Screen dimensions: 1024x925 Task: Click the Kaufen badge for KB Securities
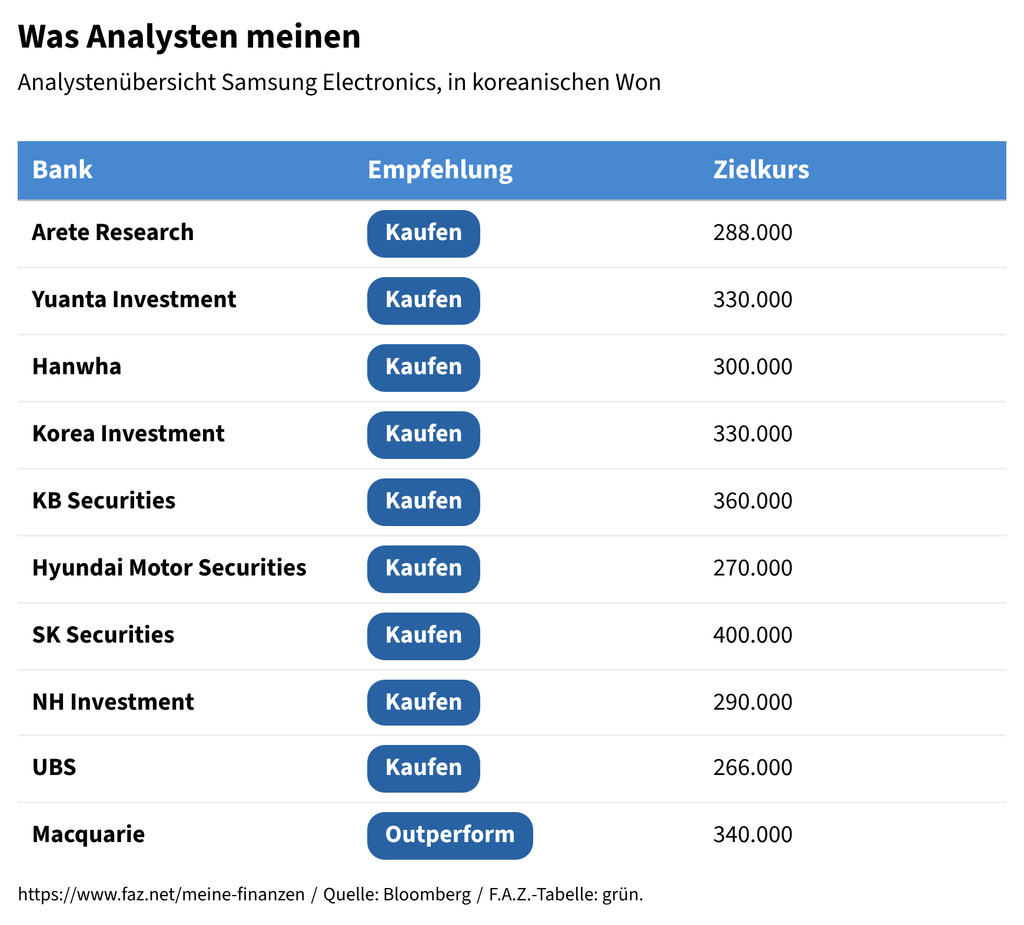click(423, 501)
